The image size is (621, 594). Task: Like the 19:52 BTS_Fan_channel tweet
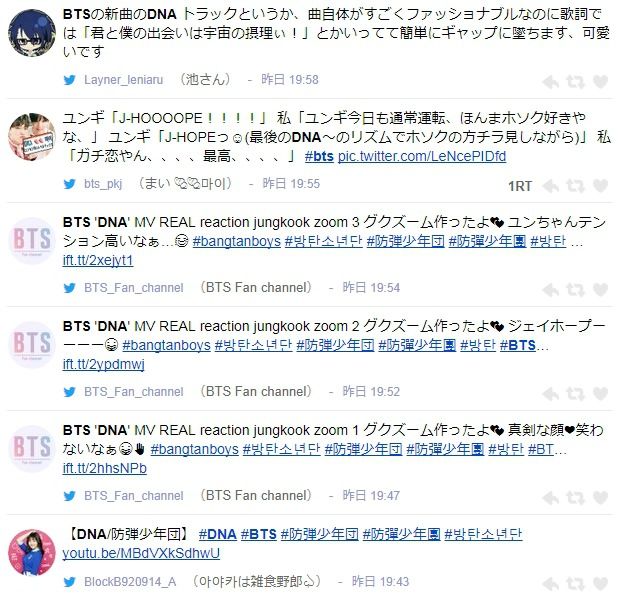600,393
